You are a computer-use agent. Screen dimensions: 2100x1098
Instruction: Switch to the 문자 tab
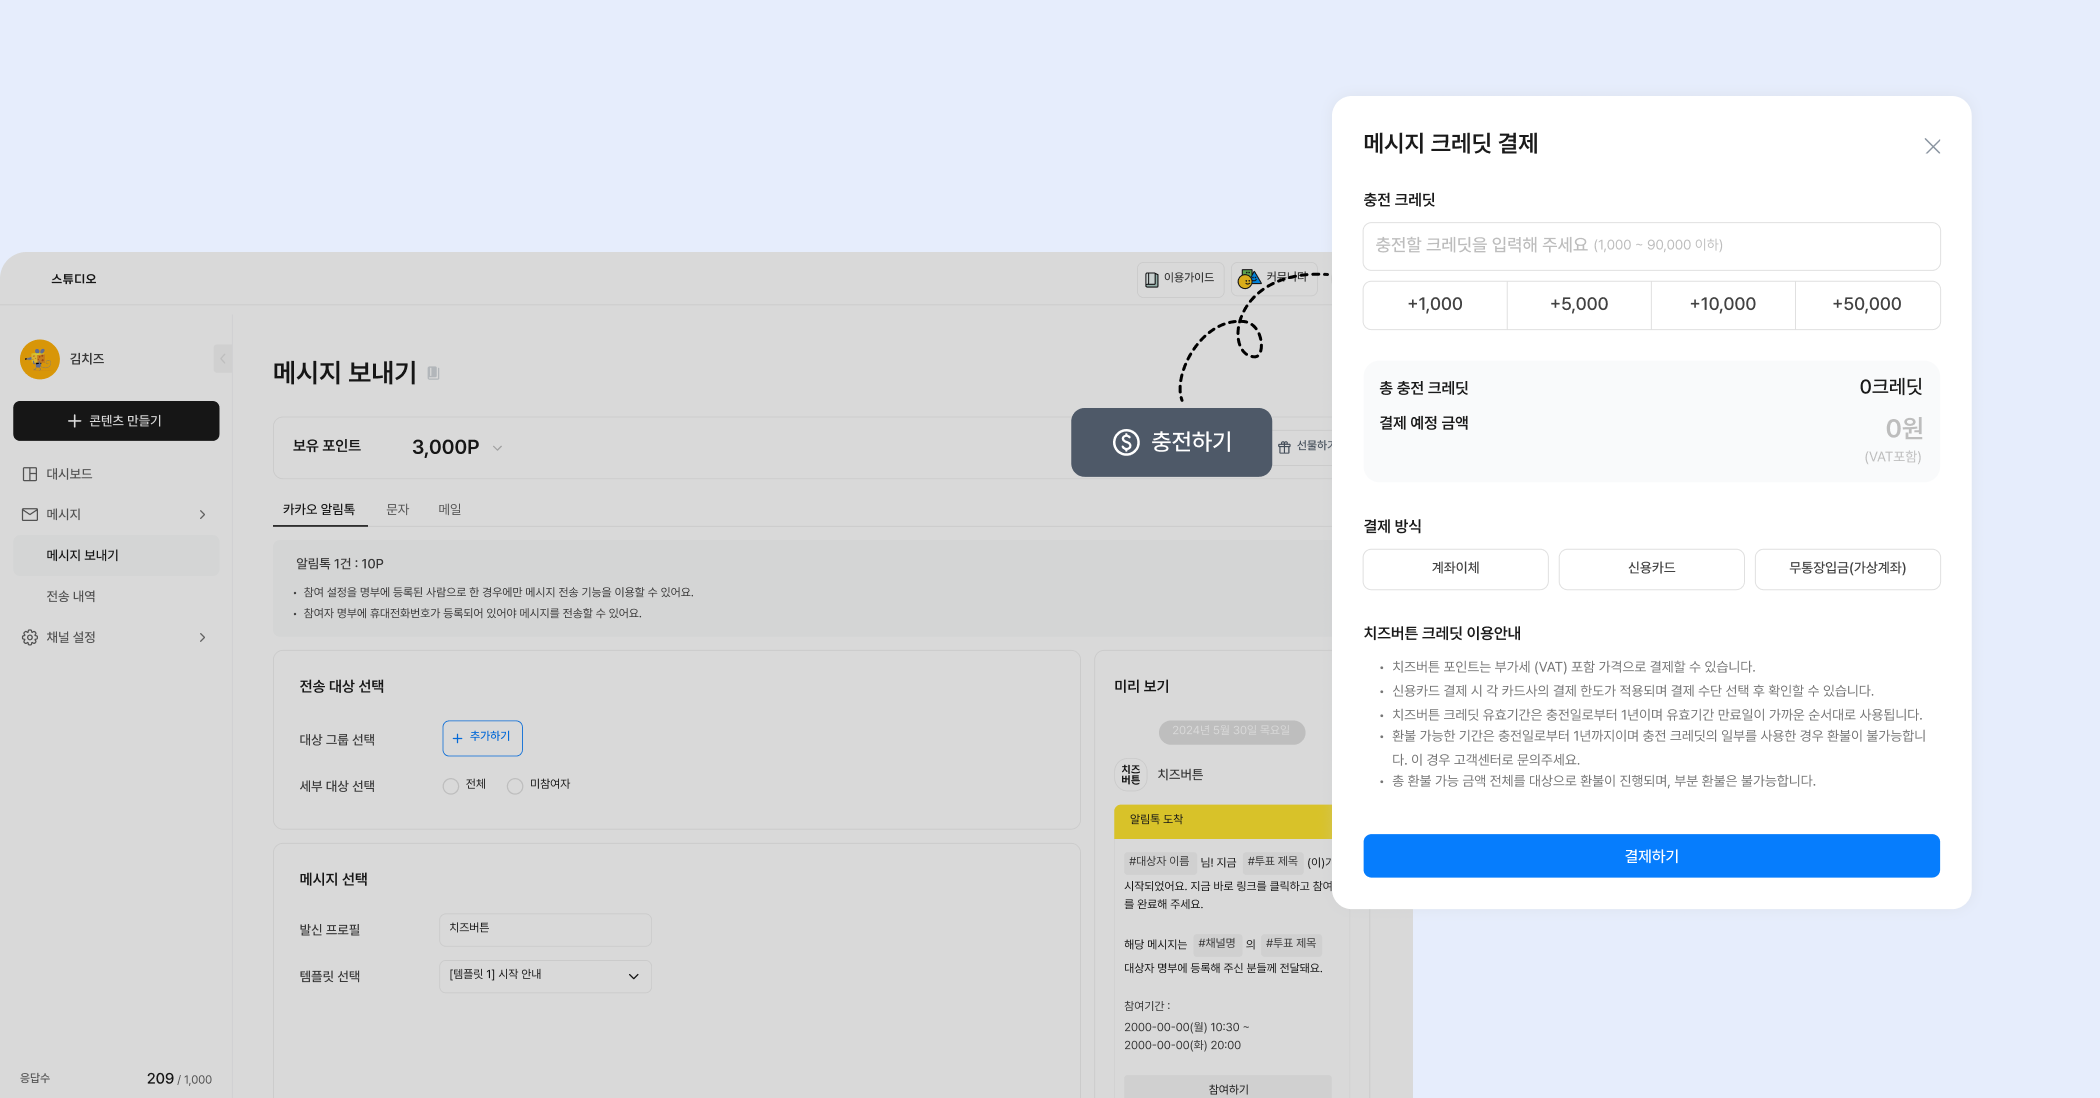(398, 509)
